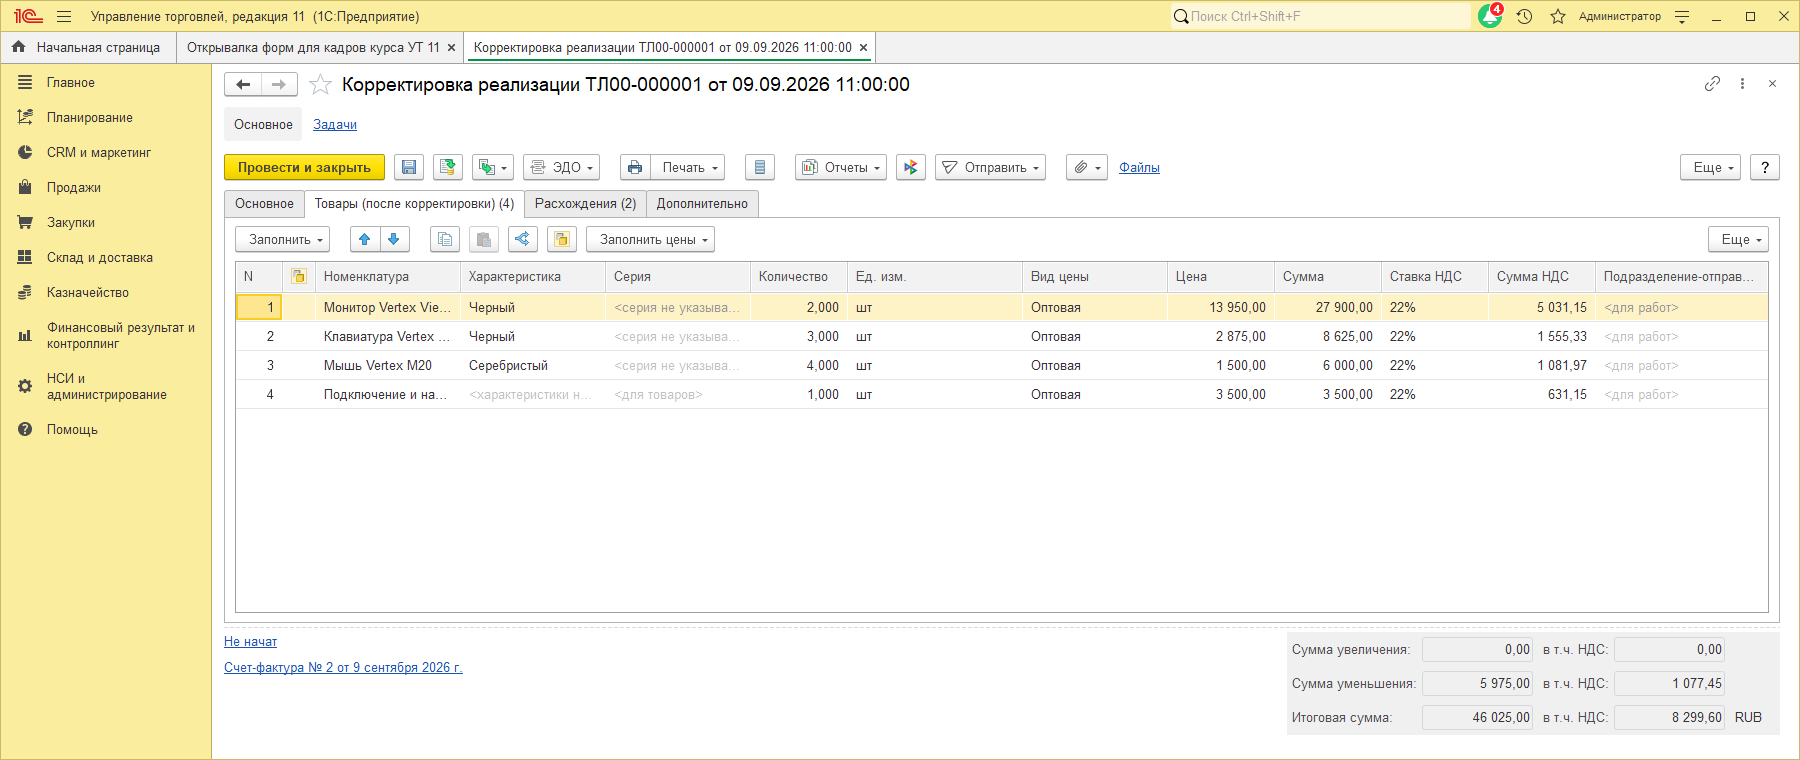
Task: Expand the Печать dropdown
Action: (688, 168)
